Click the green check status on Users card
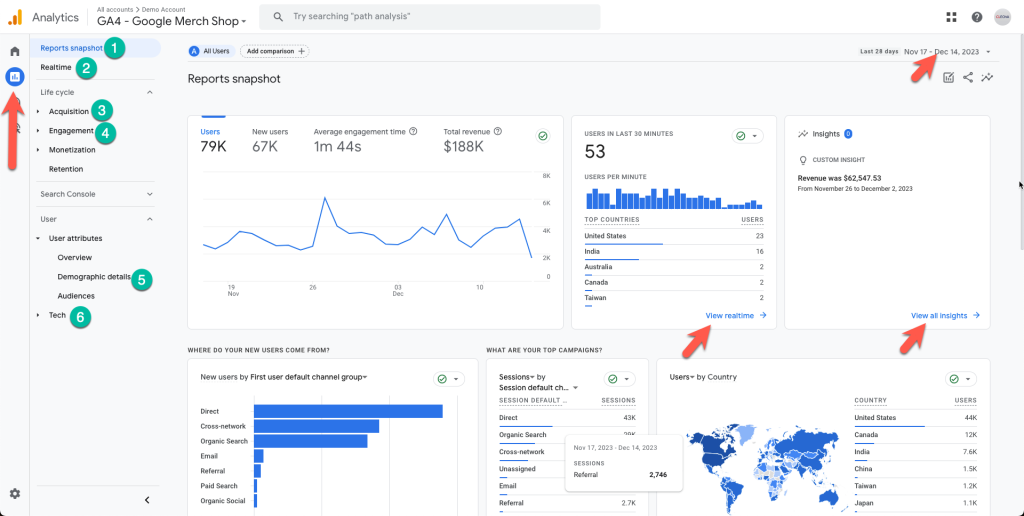The image size is (1024, 516). pyautogui.click(x=543, y=136)
